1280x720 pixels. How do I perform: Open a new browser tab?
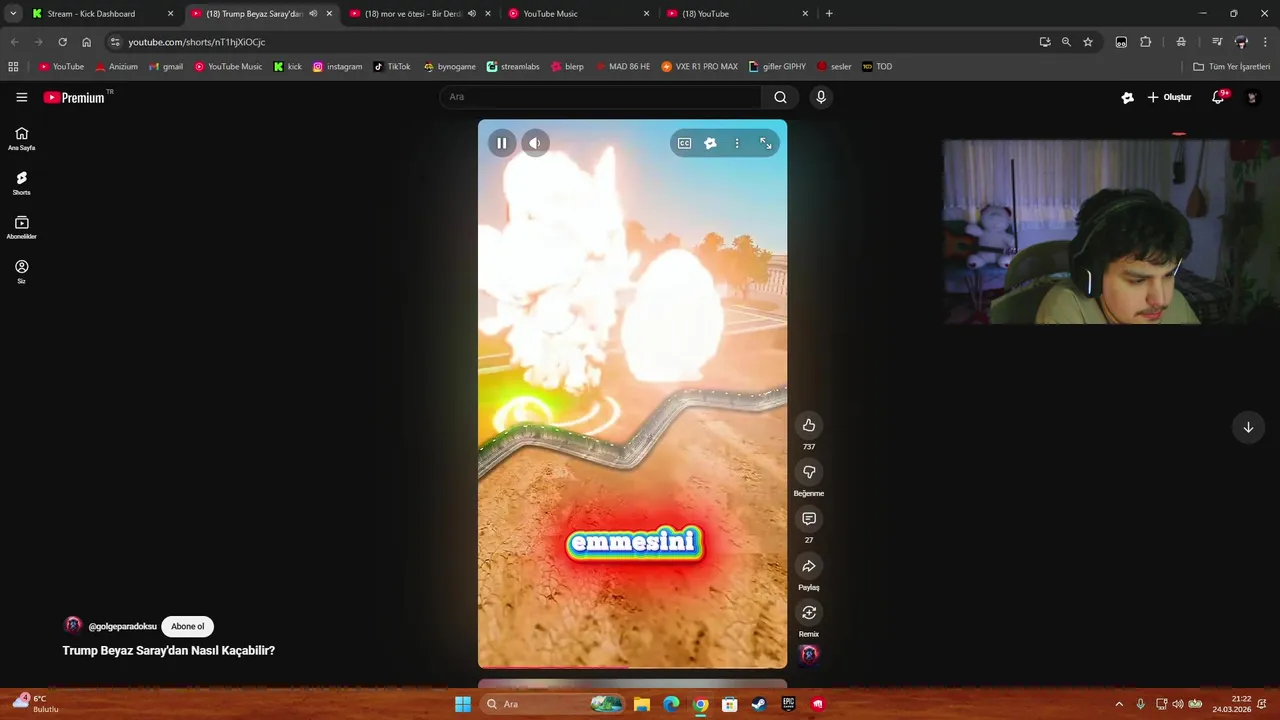pyautogui.click(x=829, y=14)
